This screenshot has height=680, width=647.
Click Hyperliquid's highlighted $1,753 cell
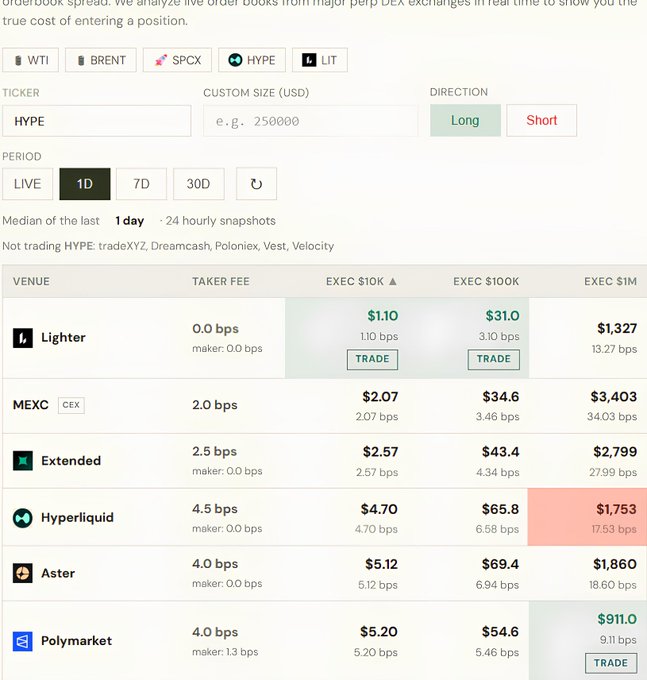(587, 517)
